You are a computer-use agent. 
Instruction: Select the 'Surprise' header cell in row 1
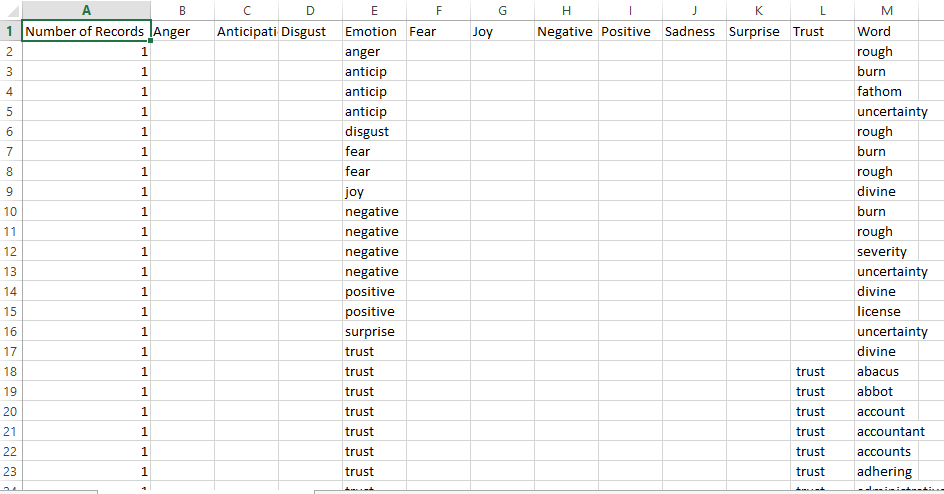(x=758, y=31)
